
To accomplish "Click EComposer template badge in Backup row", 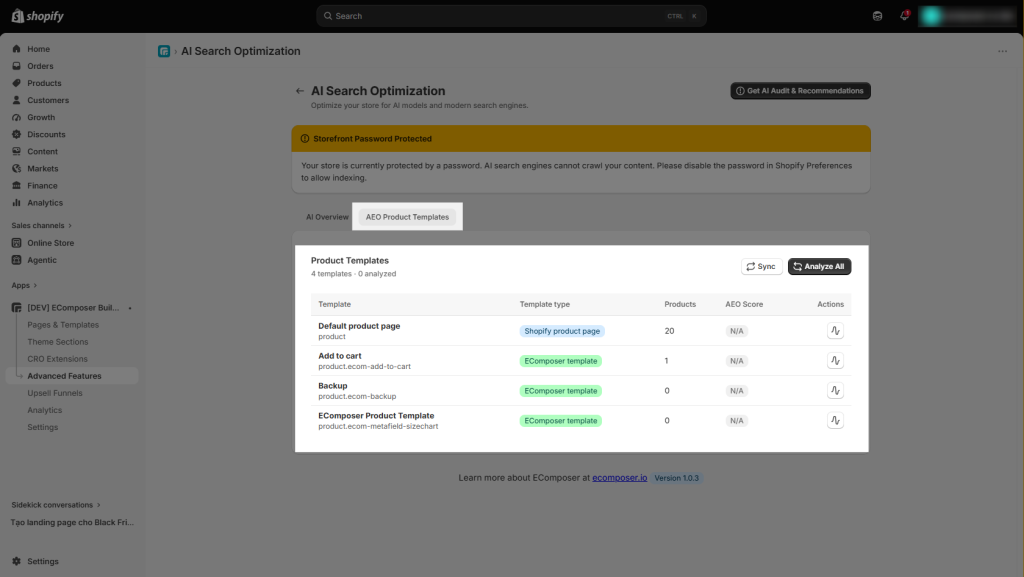I will [560, 391].
